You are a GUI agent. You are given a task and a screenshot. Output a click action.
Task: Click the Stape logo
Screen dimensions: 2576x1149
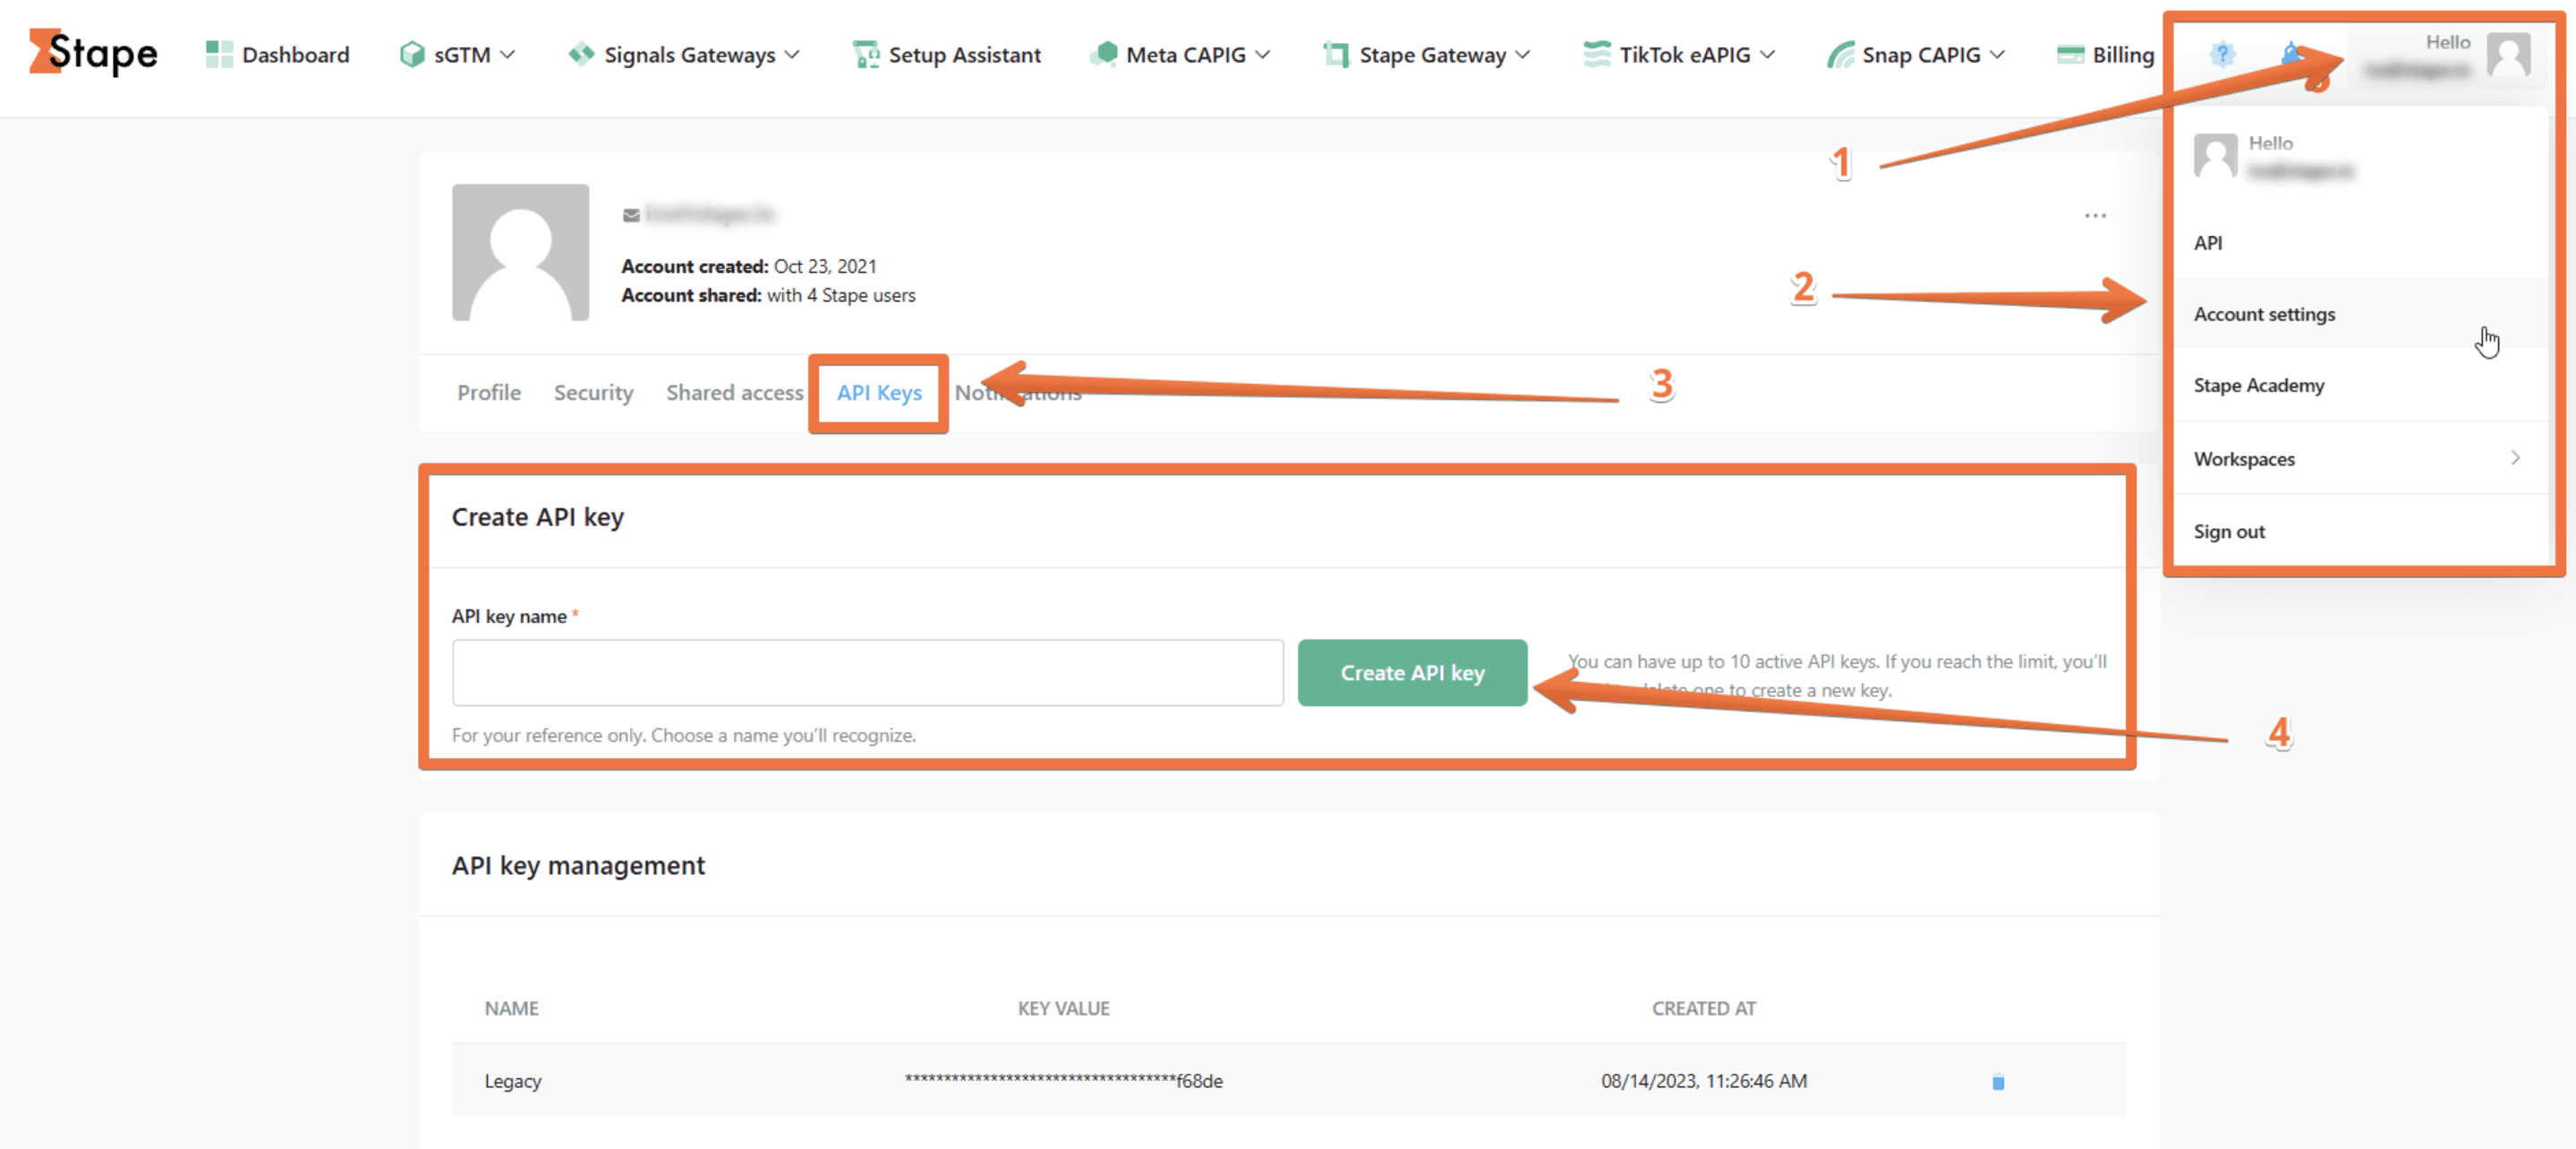tap(93, 53)
